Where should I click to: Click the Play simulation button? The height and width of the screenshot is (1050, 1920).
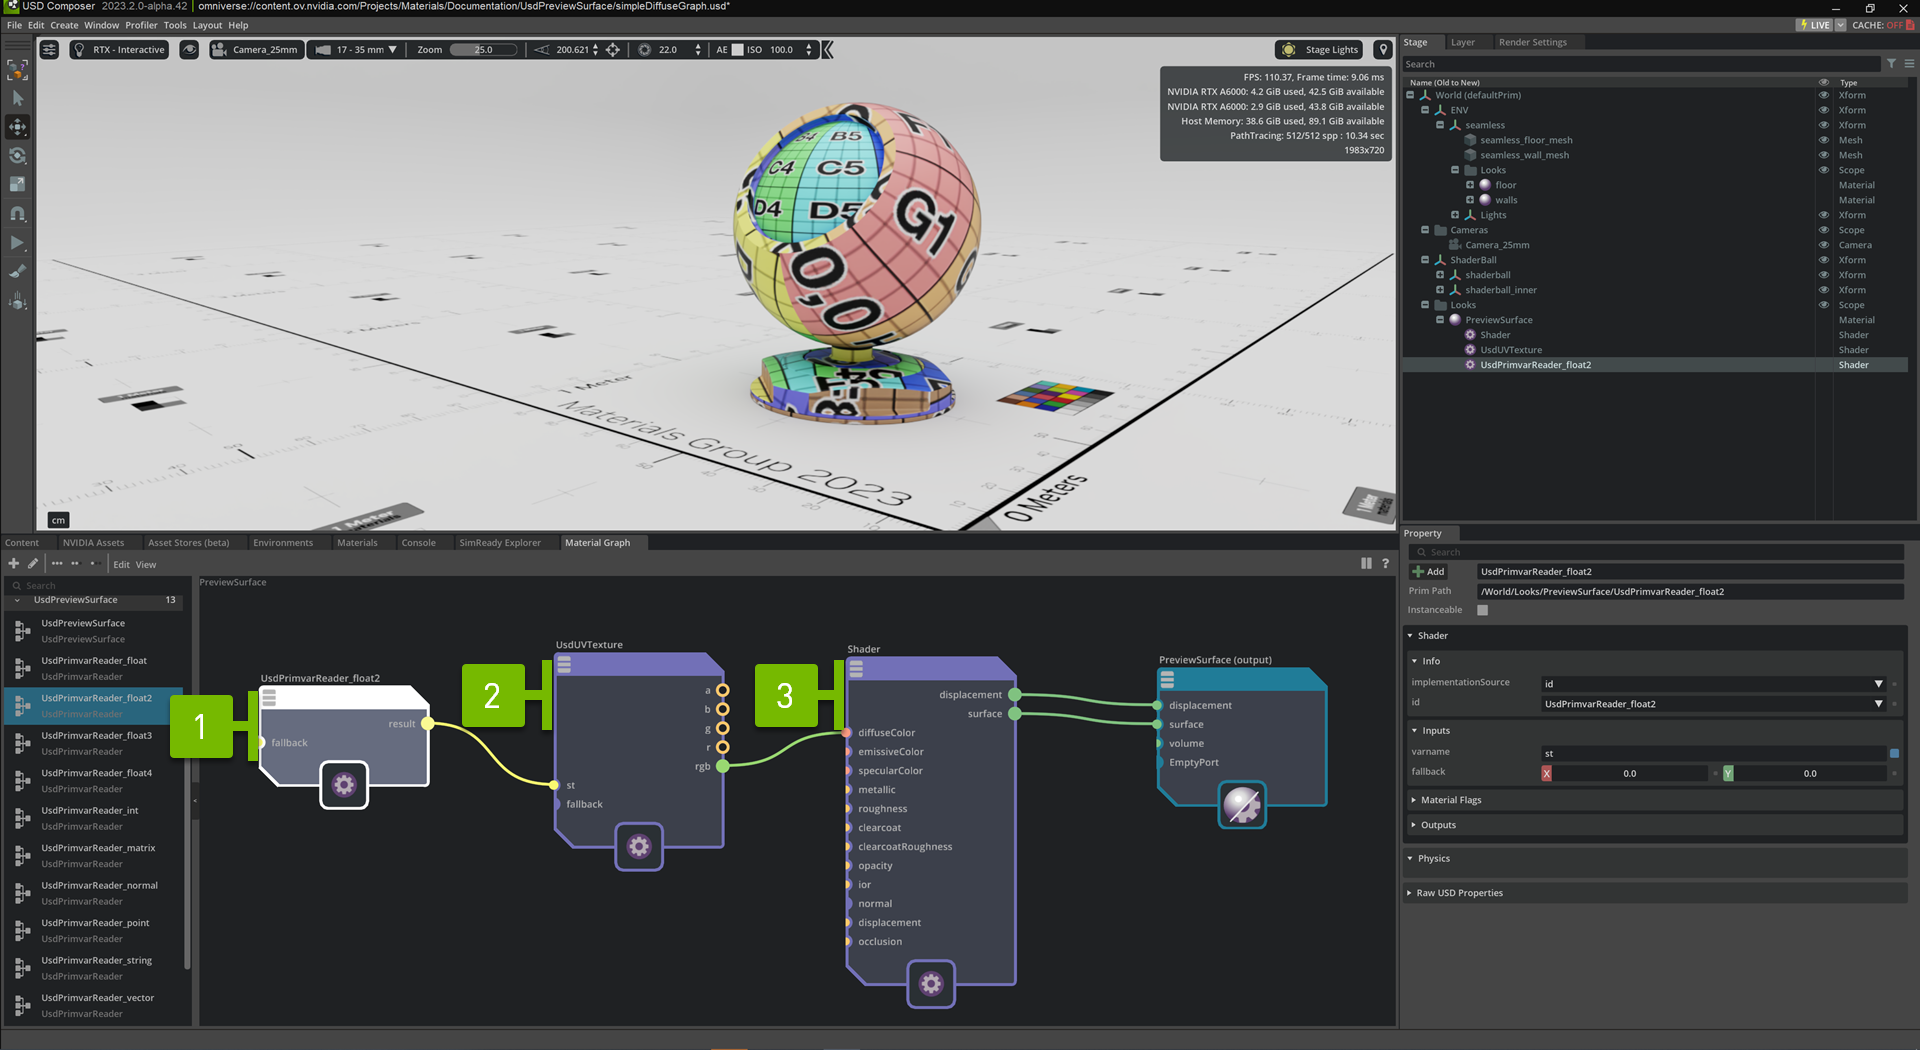pyautogui.click(x=18, y=243)
